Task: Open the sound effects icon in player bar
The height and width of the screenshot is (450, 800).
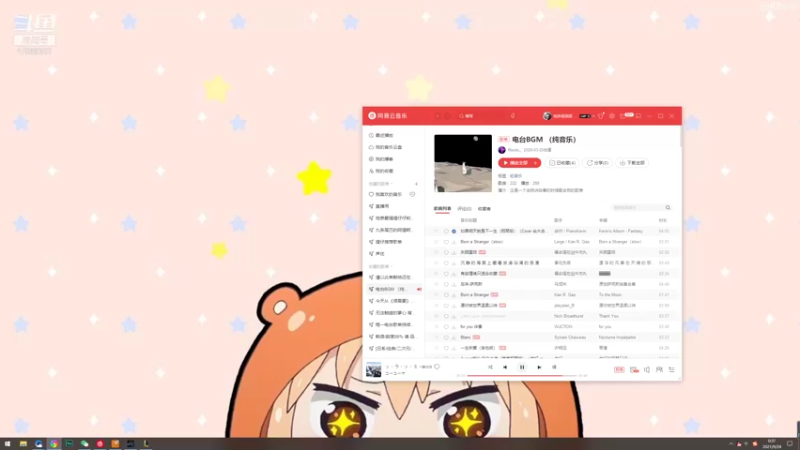Action: click(634, 369)
